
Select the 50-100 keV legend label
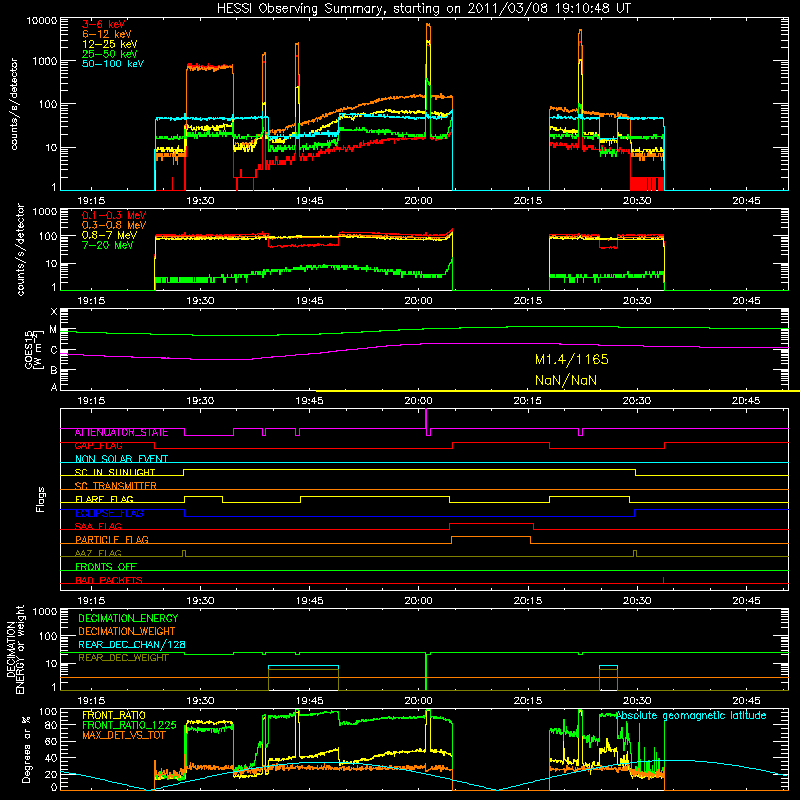coord(113,64)
